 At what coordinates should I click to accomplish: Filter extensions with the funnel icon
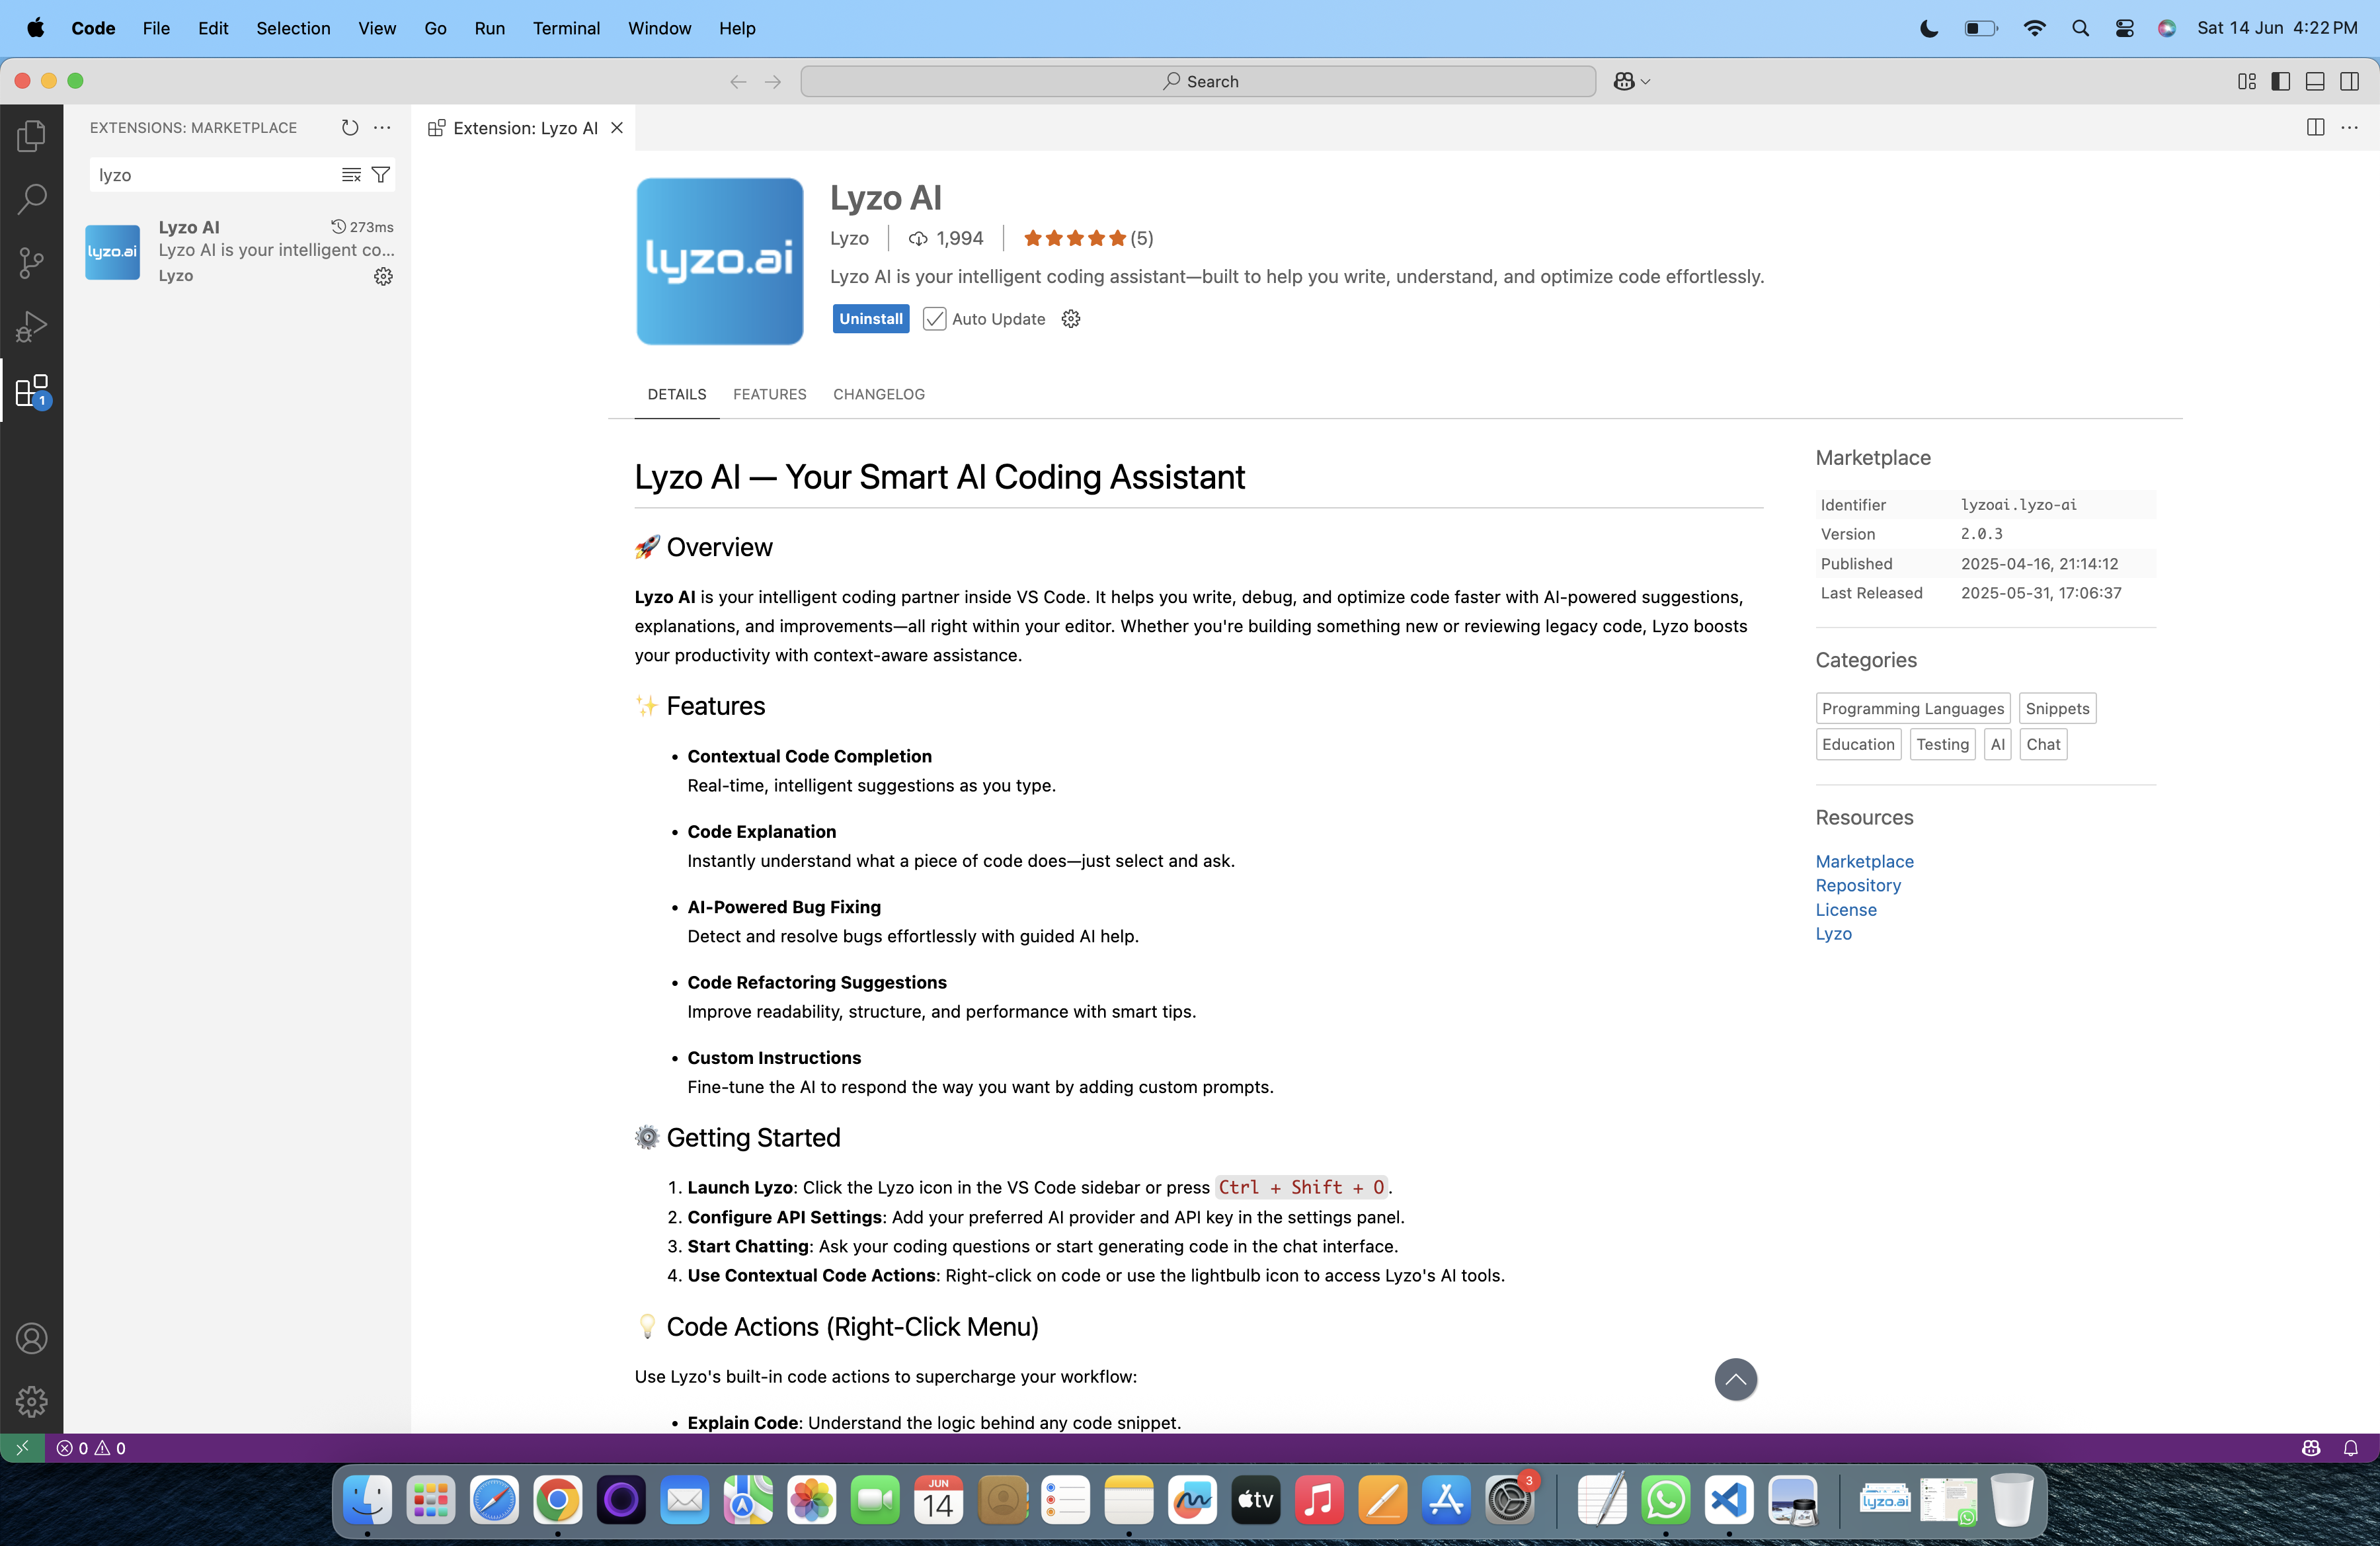[381, 175]
